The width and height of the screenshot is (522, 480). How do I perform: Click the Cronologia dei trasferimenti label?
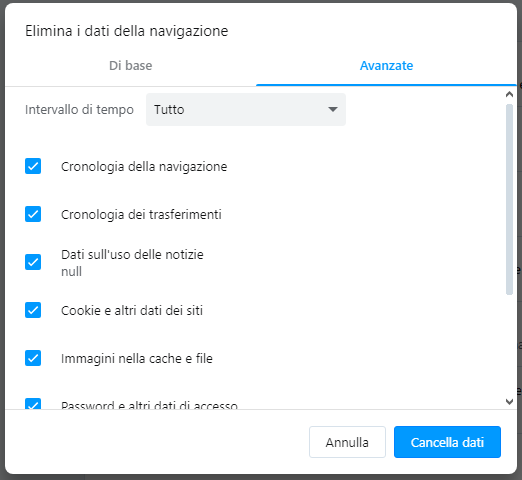(x=141, y=215)
